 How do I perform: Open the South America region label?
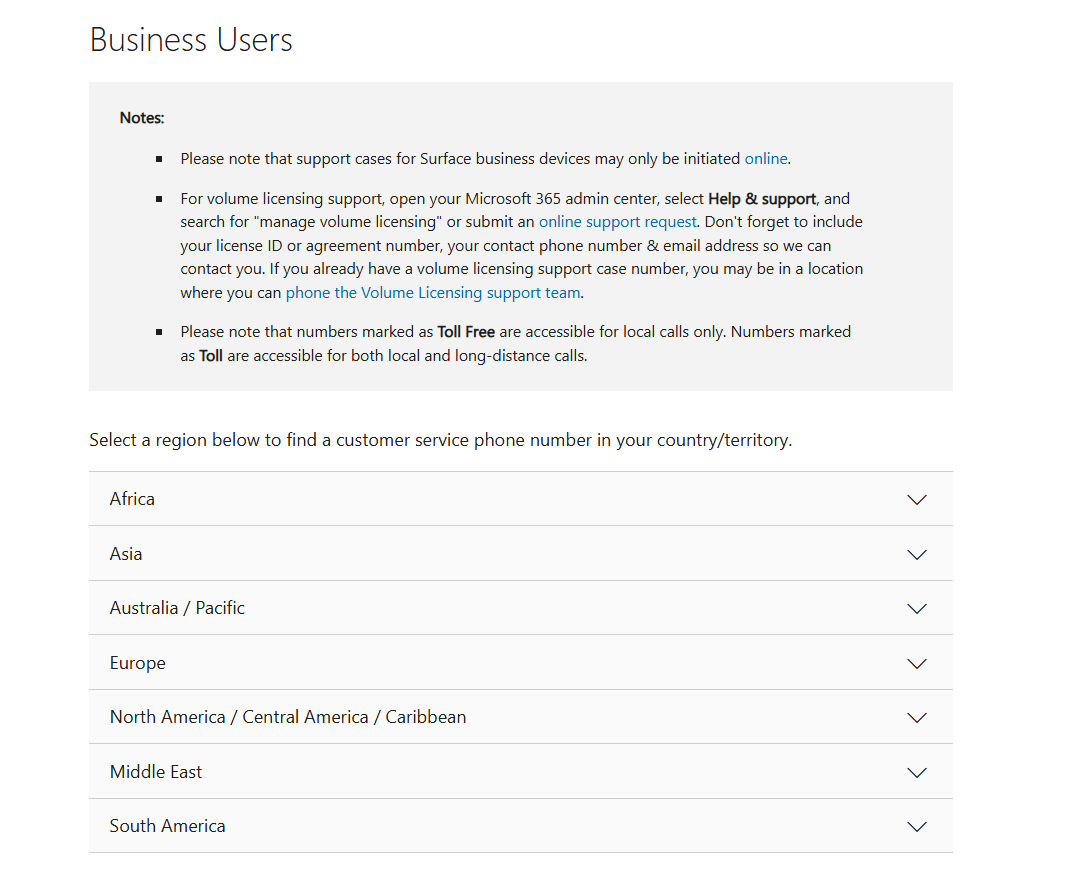pos(168,826)
